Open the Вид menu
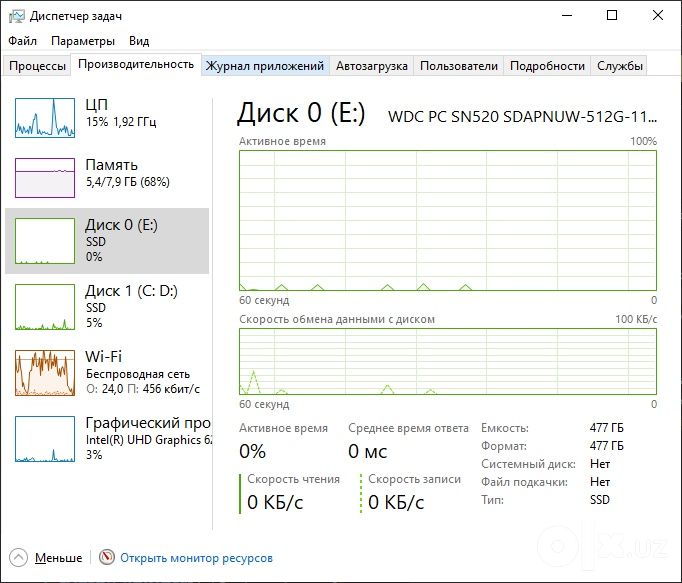This screenshot has width=682, height=583. click(139, 41)
